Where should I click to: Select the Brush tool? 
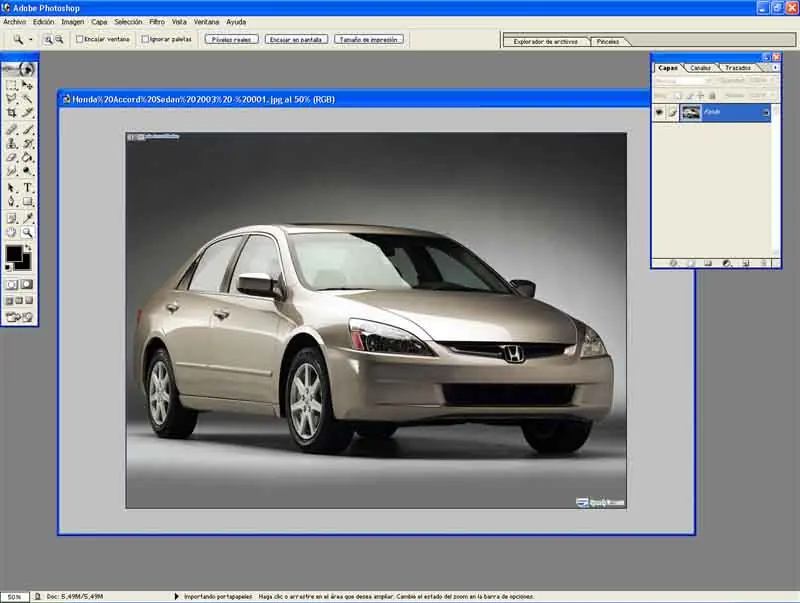pos(28,130)
